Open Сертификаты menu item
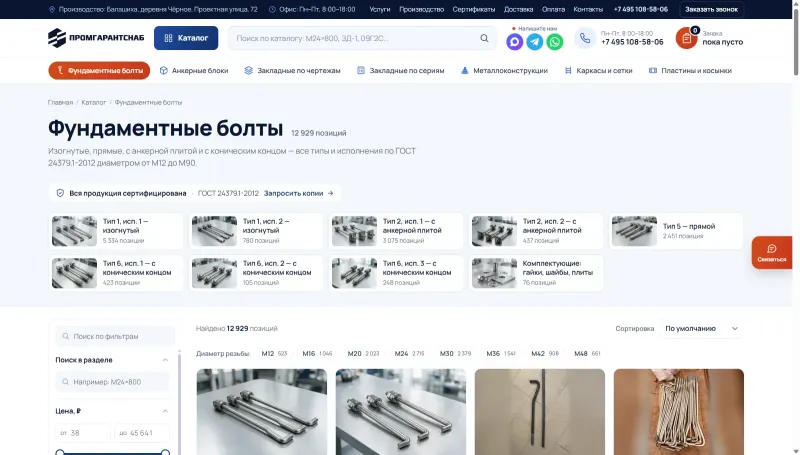Image resolution: width=800 pixels, height=455 pixels. tap(473, 9)
